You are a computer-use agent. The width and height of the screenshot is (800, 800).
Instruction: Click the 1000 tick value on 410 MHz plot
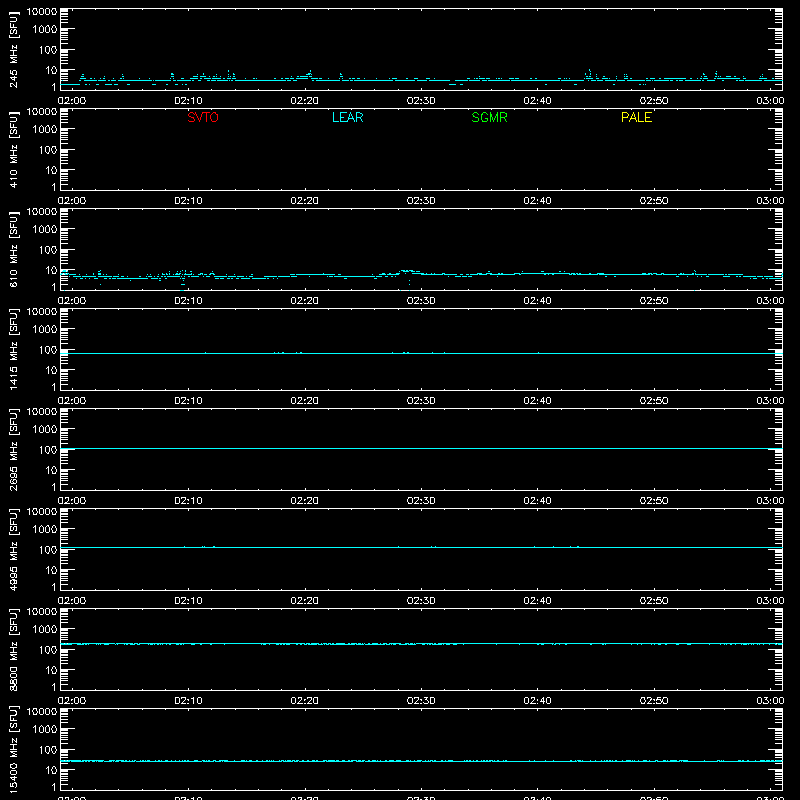tap(45, 130)
